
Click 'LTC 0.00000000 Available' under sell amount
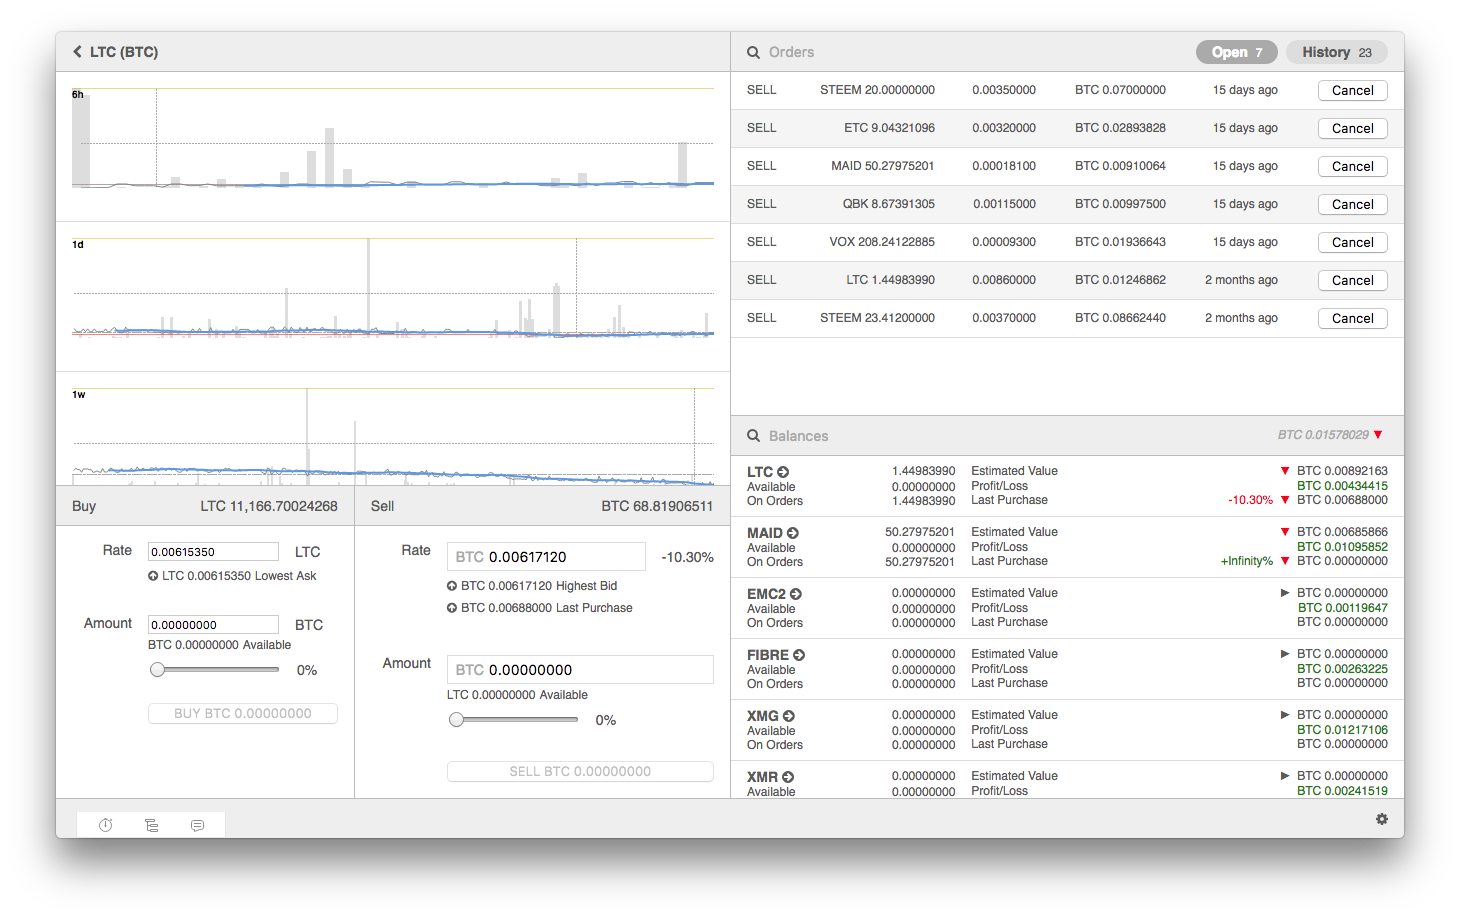pos(517,695)
